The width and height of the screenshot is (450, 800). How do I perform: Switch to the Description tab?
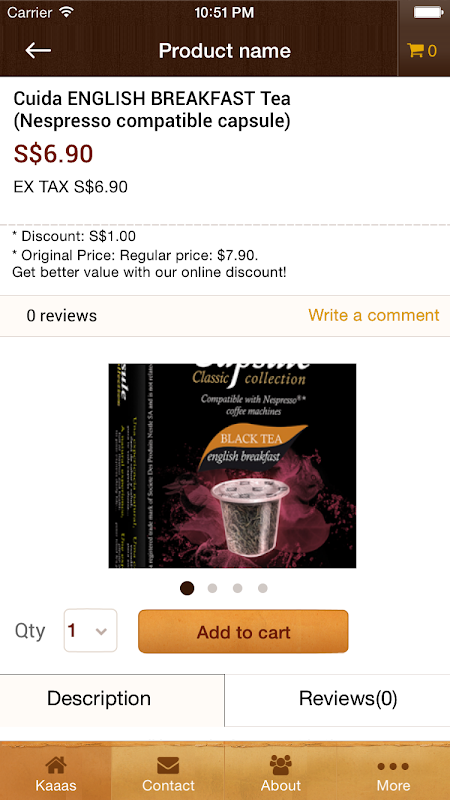112,700
